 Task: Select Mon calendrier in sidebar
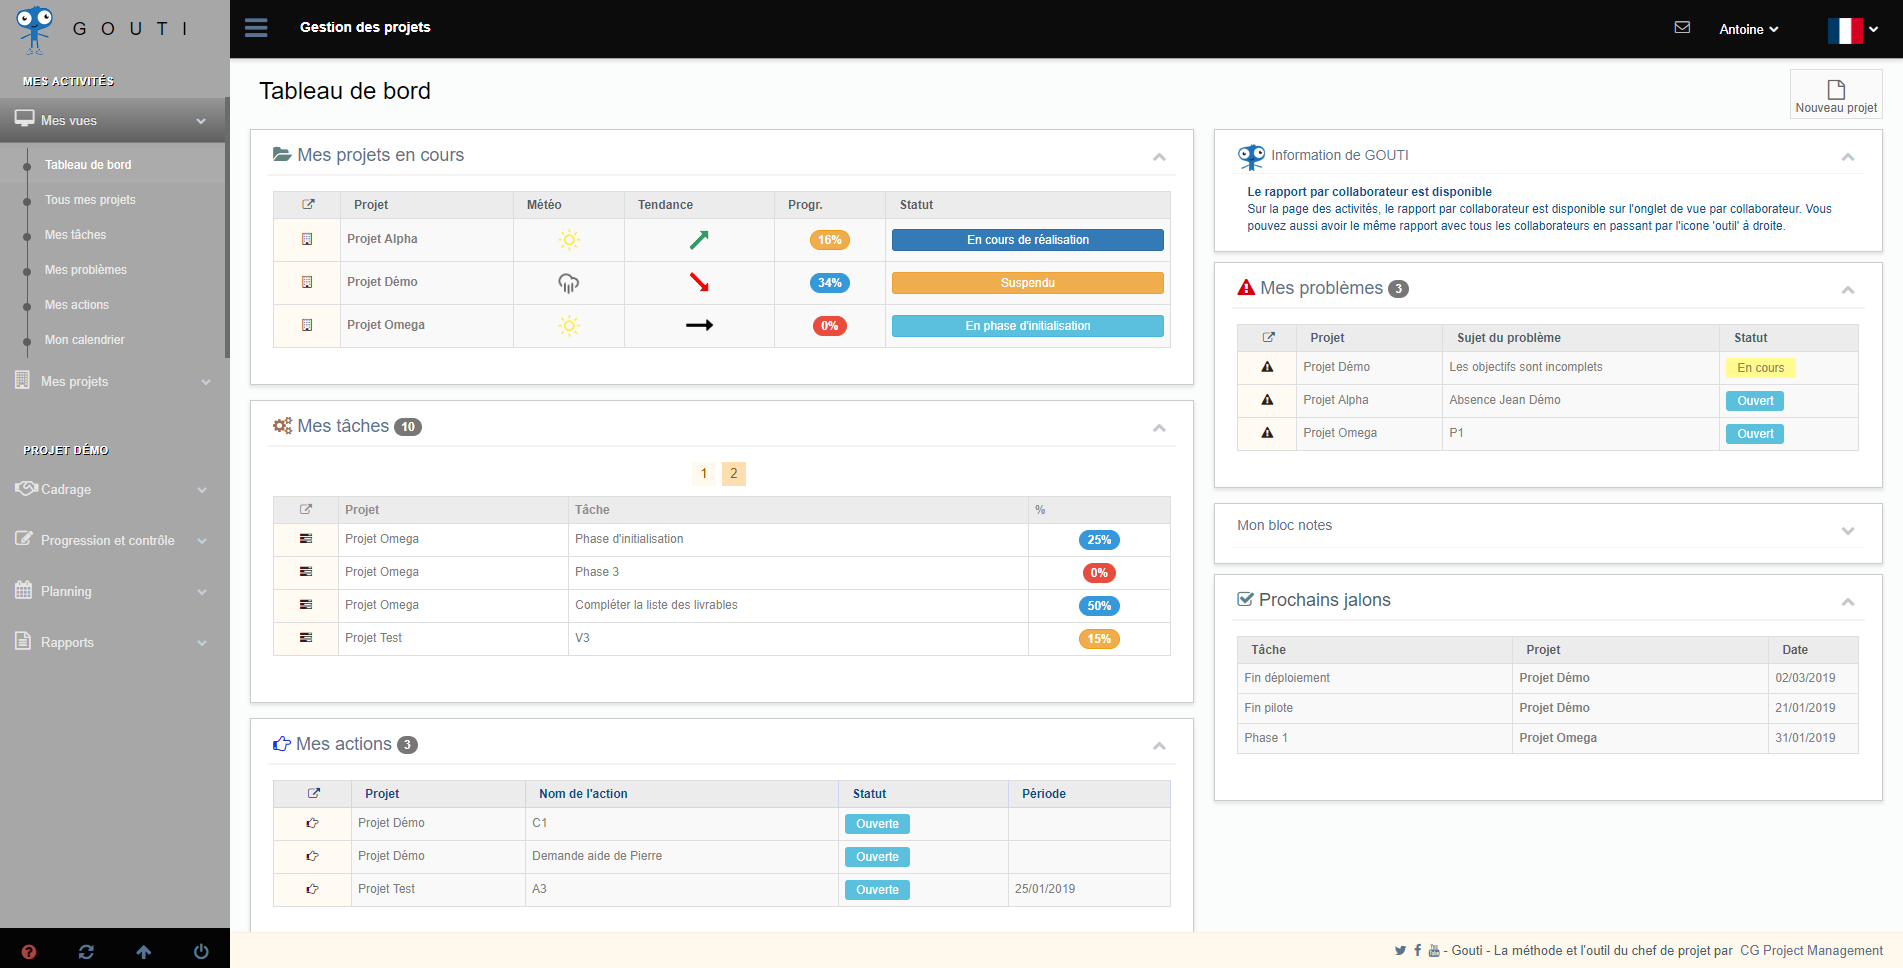(x=85, y=340)
